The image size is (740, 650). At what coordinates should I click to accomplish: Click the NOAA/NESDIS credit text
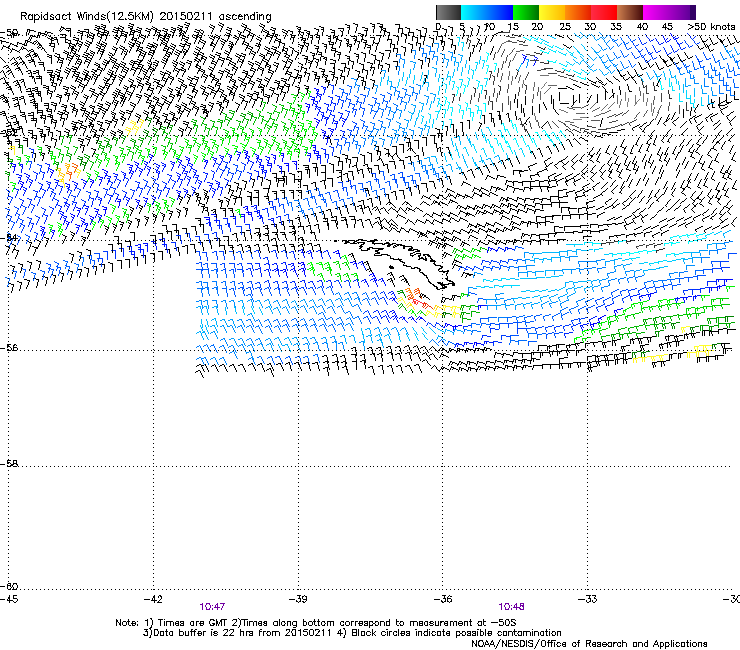pyautogui.click(x=589, y=644)
